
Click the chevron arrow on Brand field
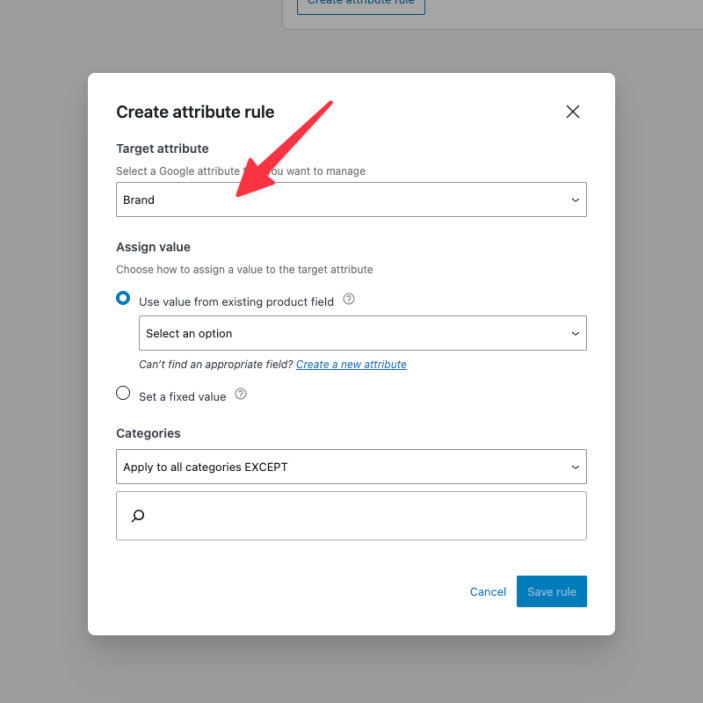pos(575,200)
